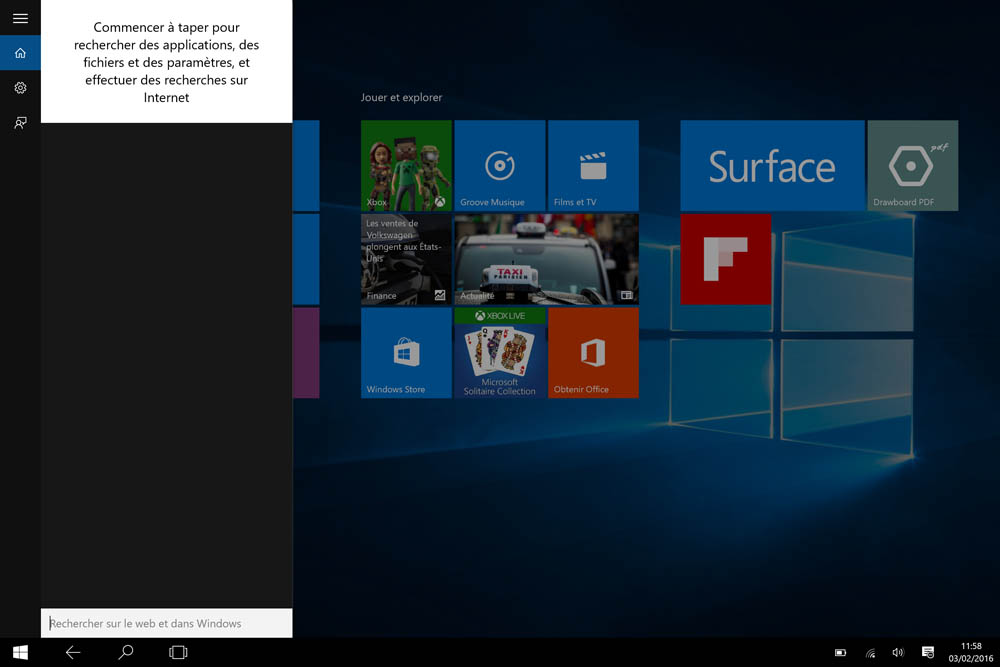Check the battery icon in system tray
This screenshot has height=667, width=1000.
pos(841,652)
